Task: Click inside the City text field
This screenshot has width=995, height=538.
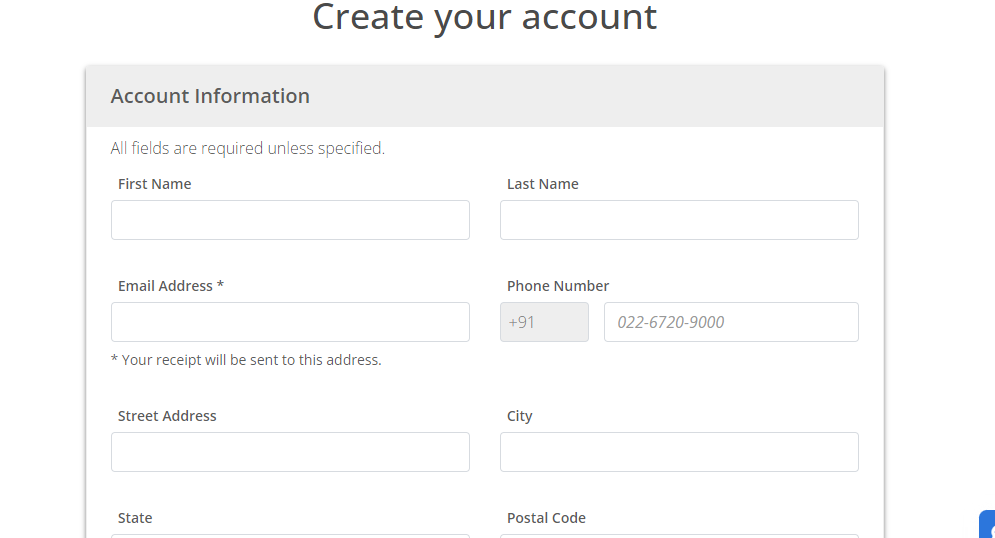Action: [679, 452]
